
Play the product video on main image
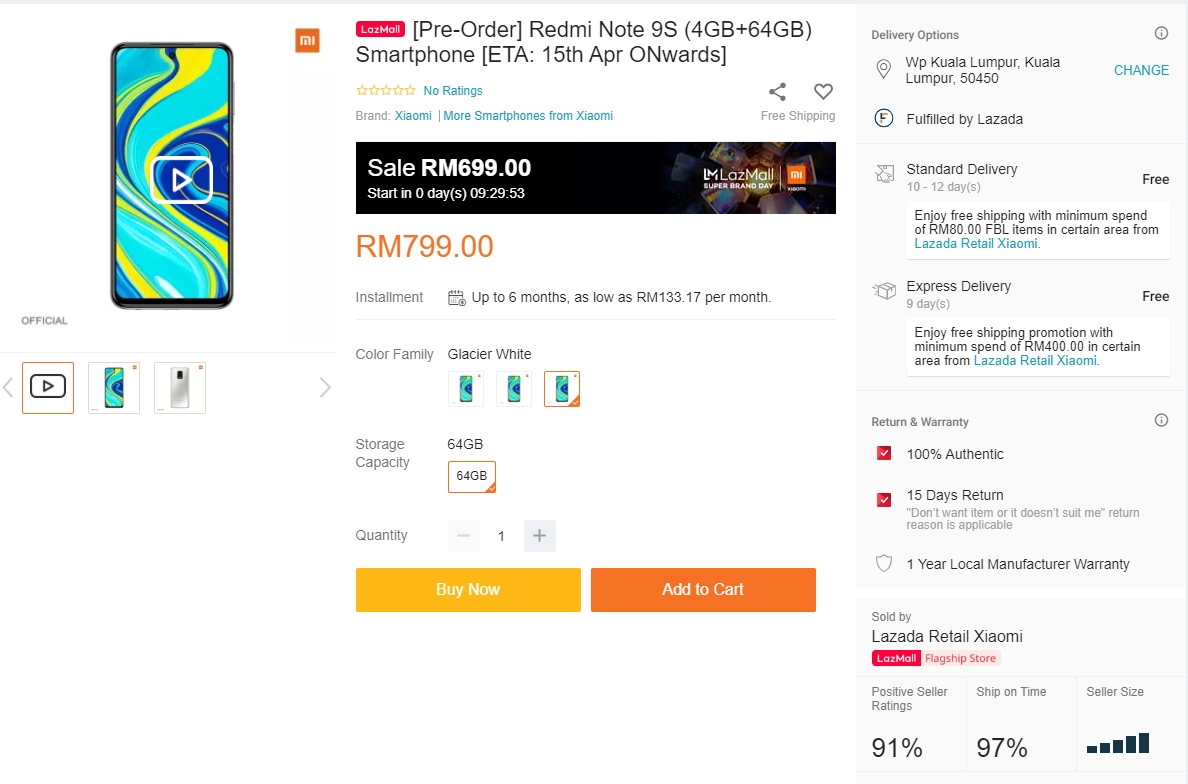[x=181, y=180]
